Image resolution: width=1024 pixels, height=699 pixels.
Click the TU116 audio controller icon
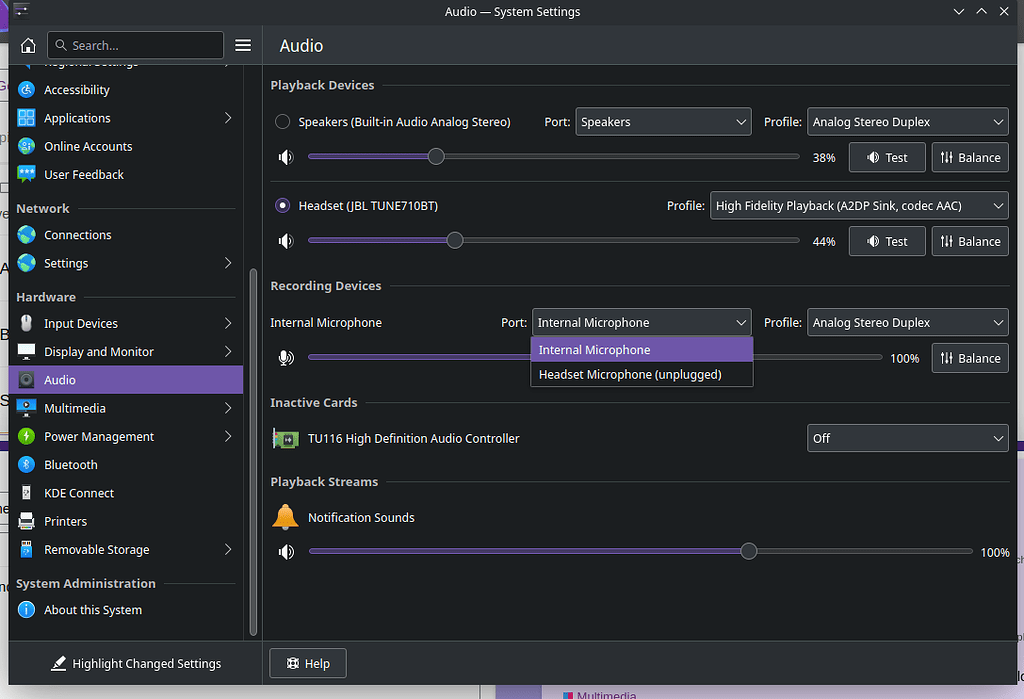pyautogui.click(x=284, y=438)
